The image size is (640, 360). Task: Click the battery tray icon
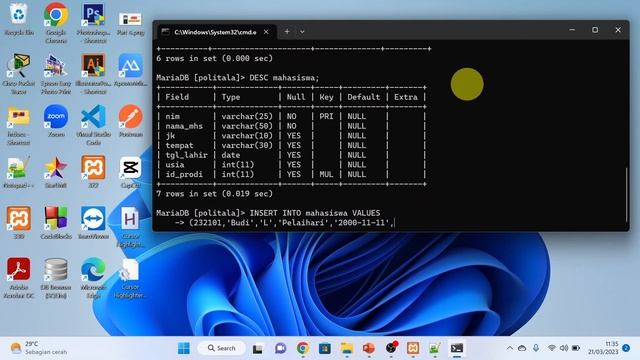pyautogui.click(x=576, y=348)
